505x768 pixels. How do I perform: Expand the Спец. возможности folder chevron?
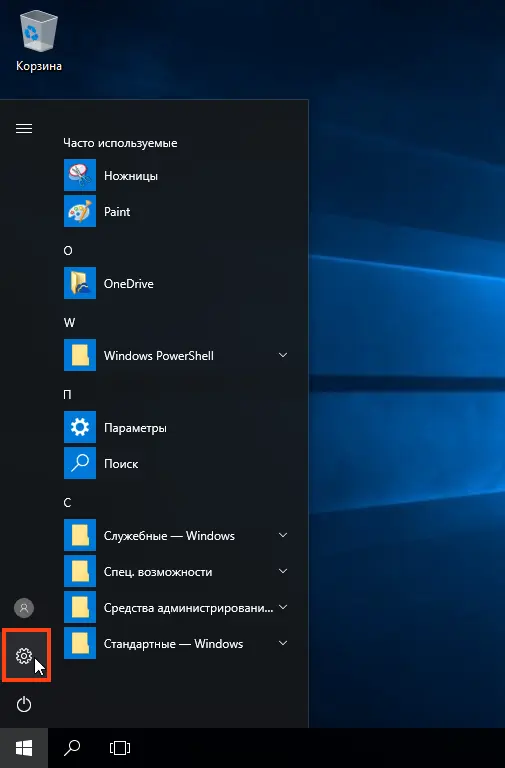283,571
